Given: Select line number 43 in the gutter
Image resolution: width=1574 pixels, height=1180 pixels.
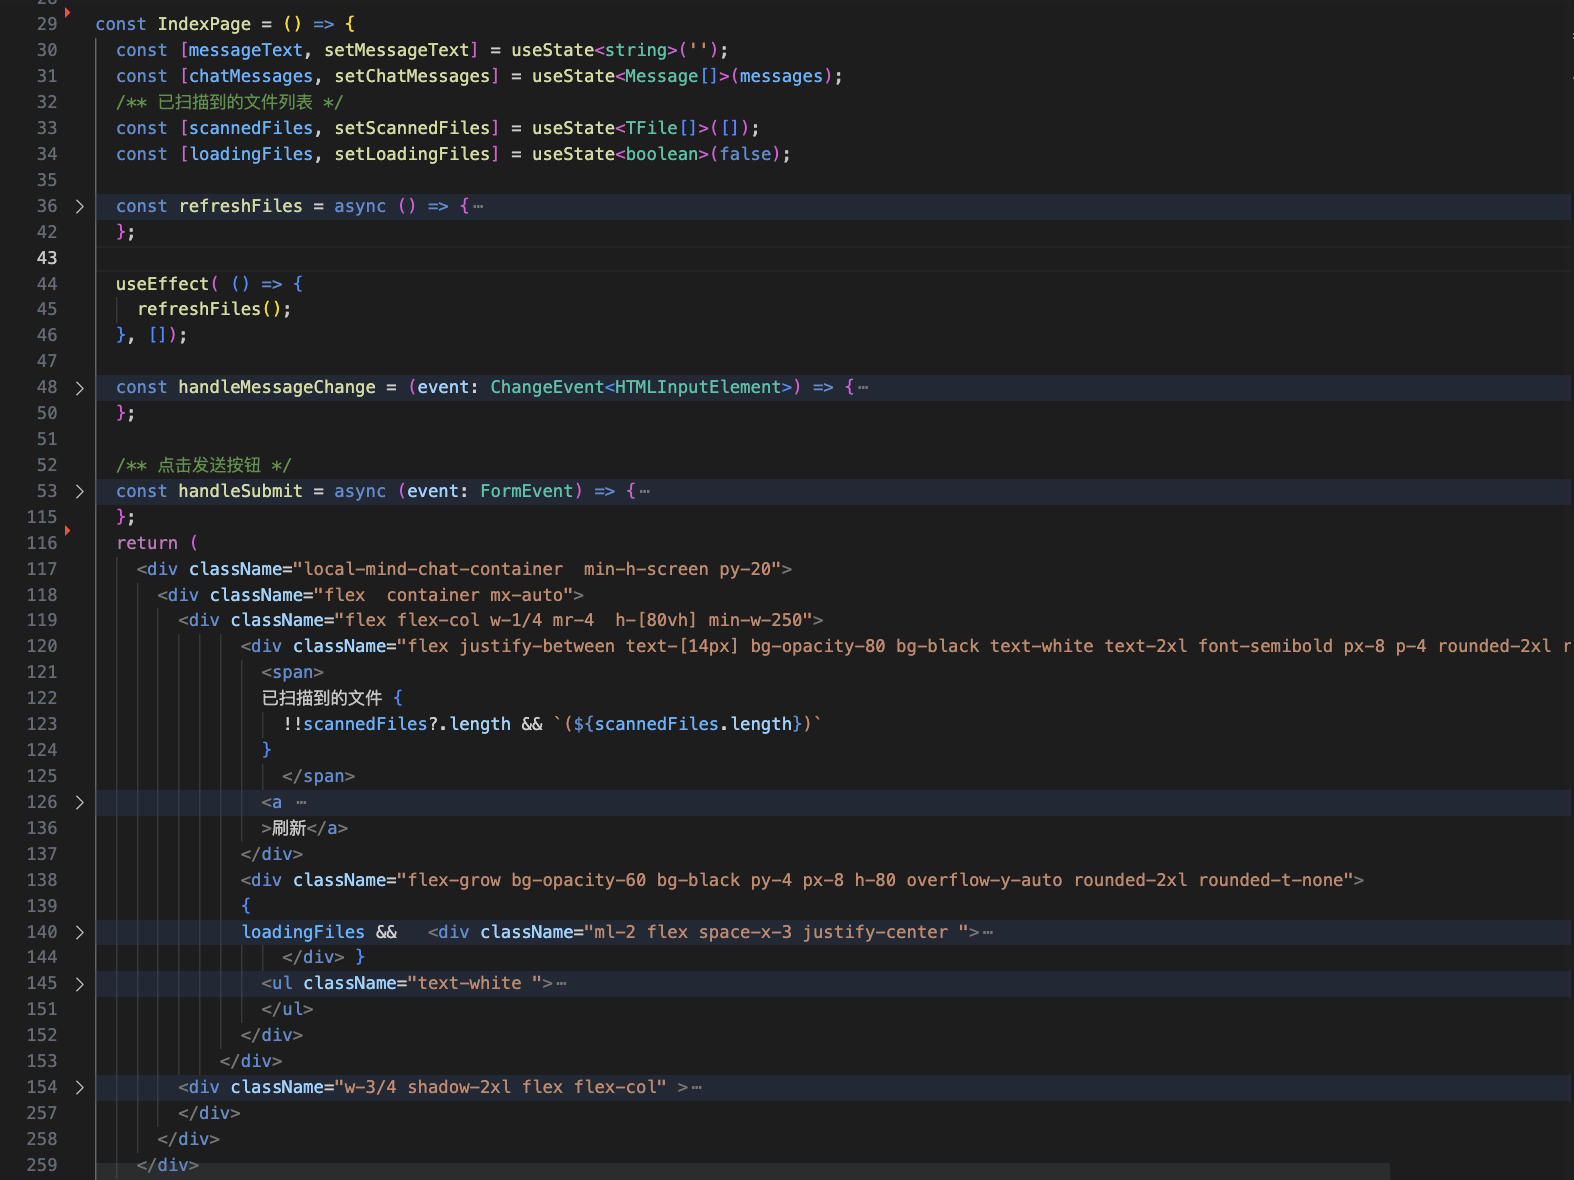Looking at the screenshot, I should tap(47, 258).
